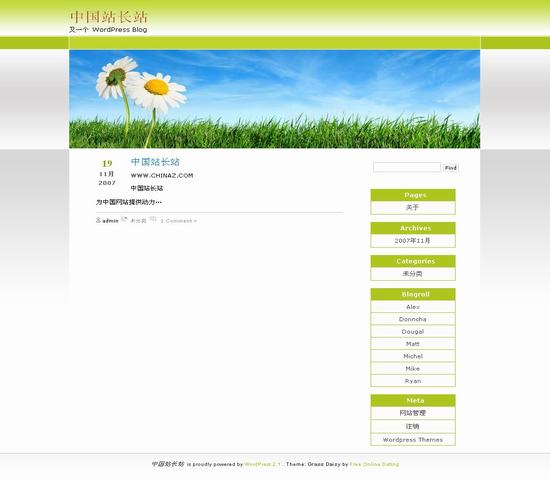Visit the Alex blogroll link
The height and width of the screenshot is (480, 550).
coord(413,307)
